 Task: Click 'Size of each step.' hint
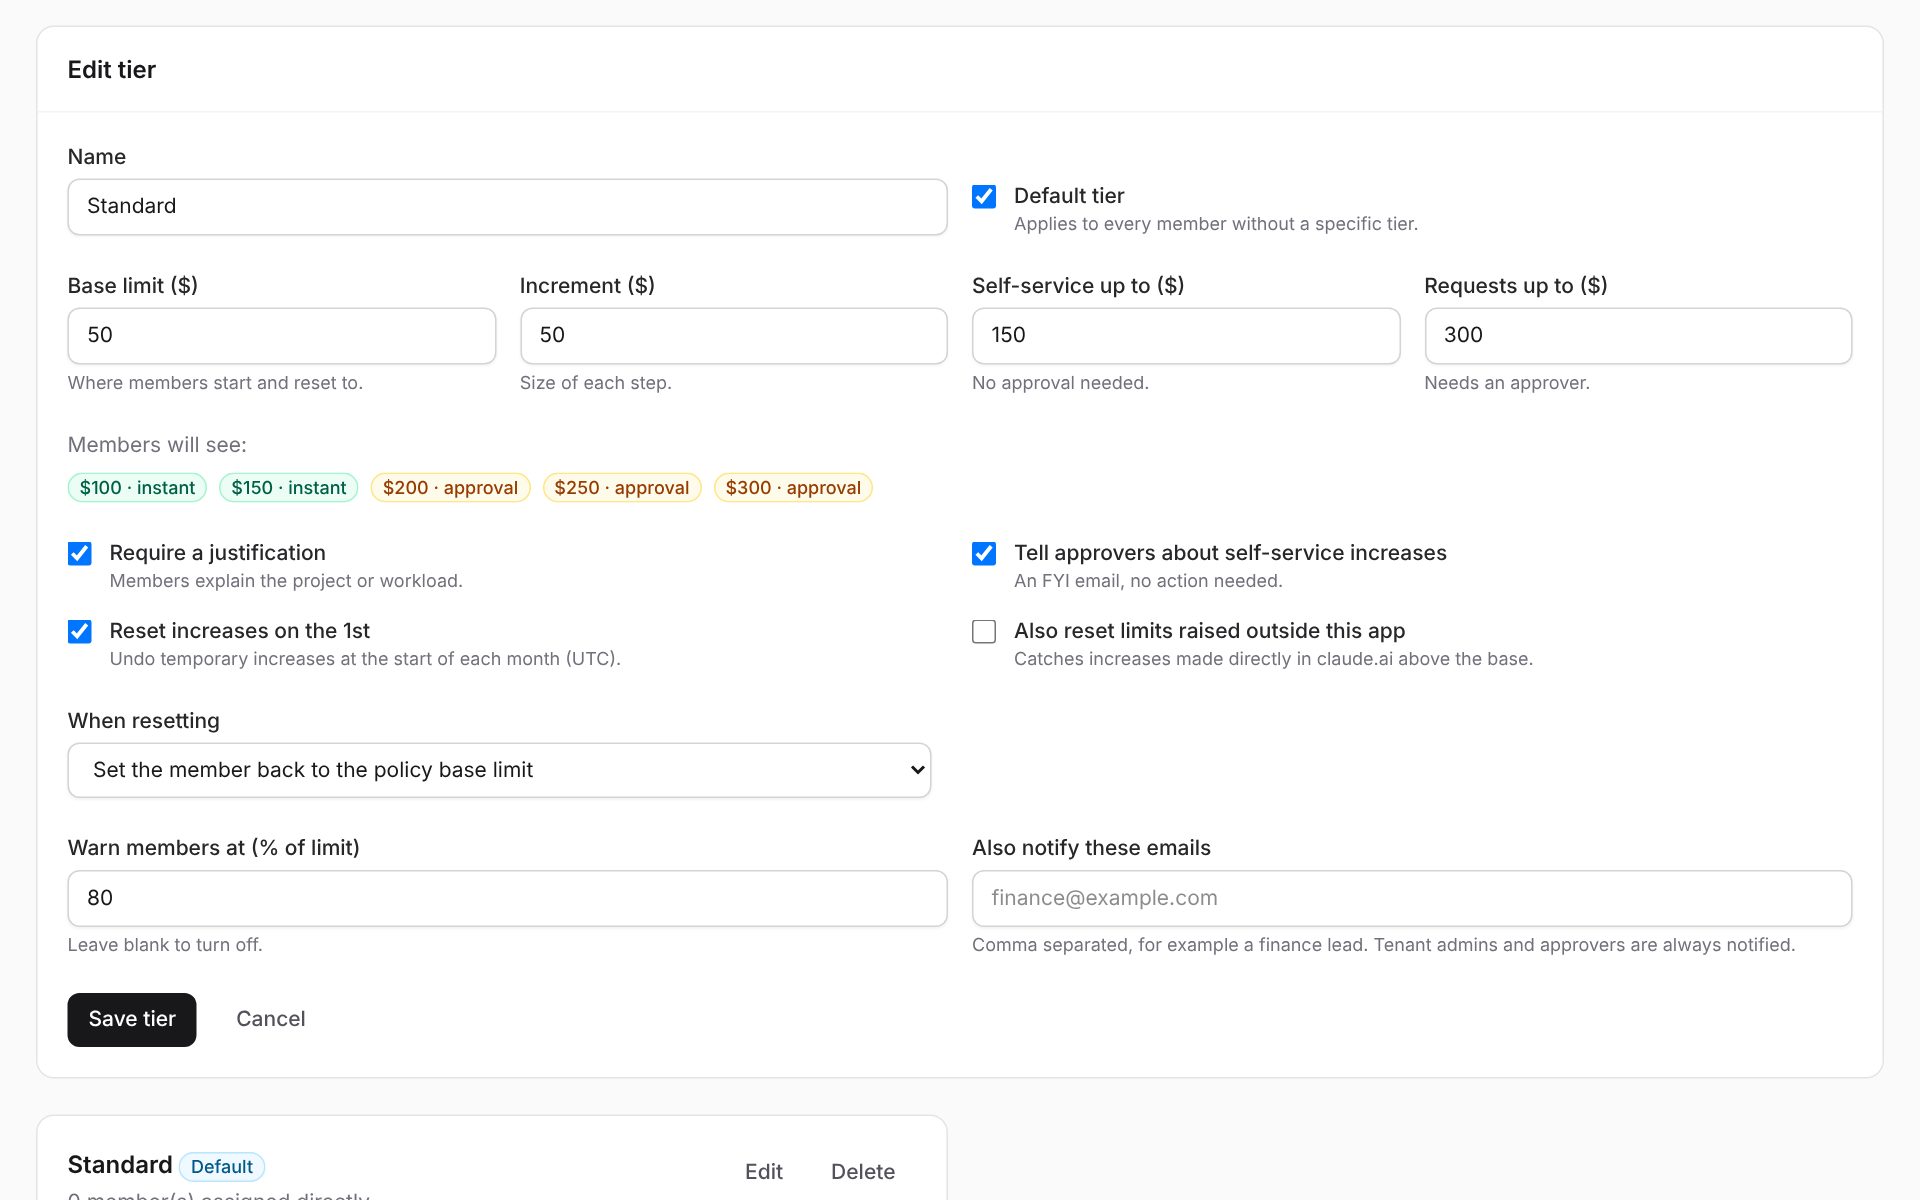pyautogui.click(x=596, y=383)
